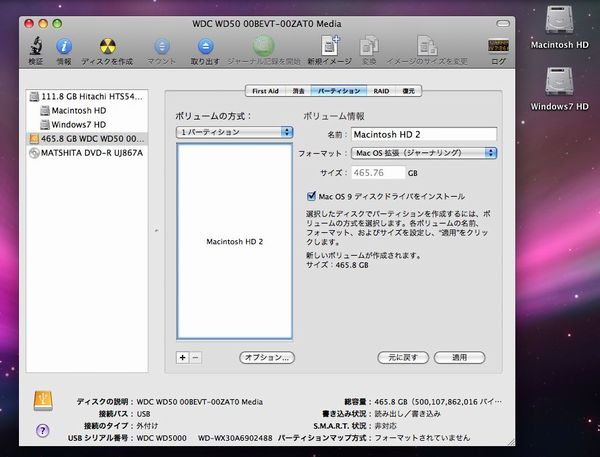Select Macintosh HD volume in sidebar
This screenshot has width=600, height=457.
[x=87, y=111]
